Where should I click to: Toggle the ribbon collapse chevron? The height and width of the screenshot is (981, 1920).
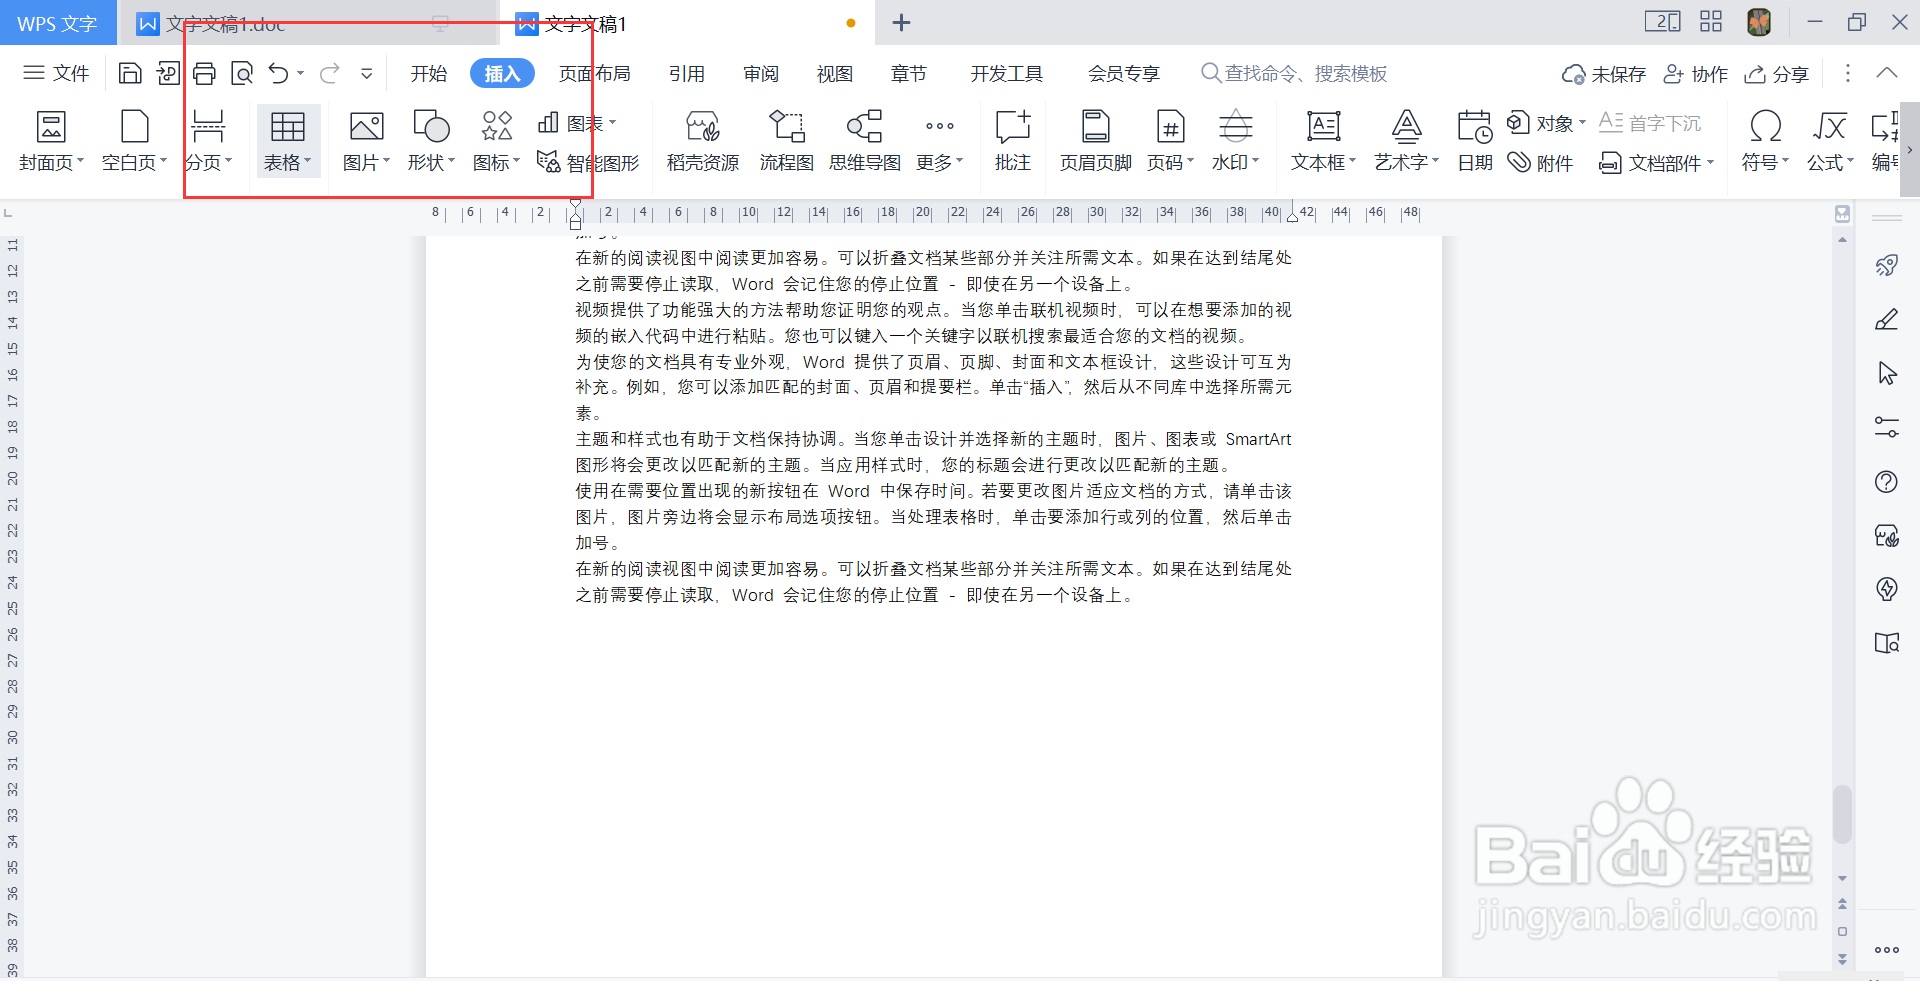[1887, 73]
